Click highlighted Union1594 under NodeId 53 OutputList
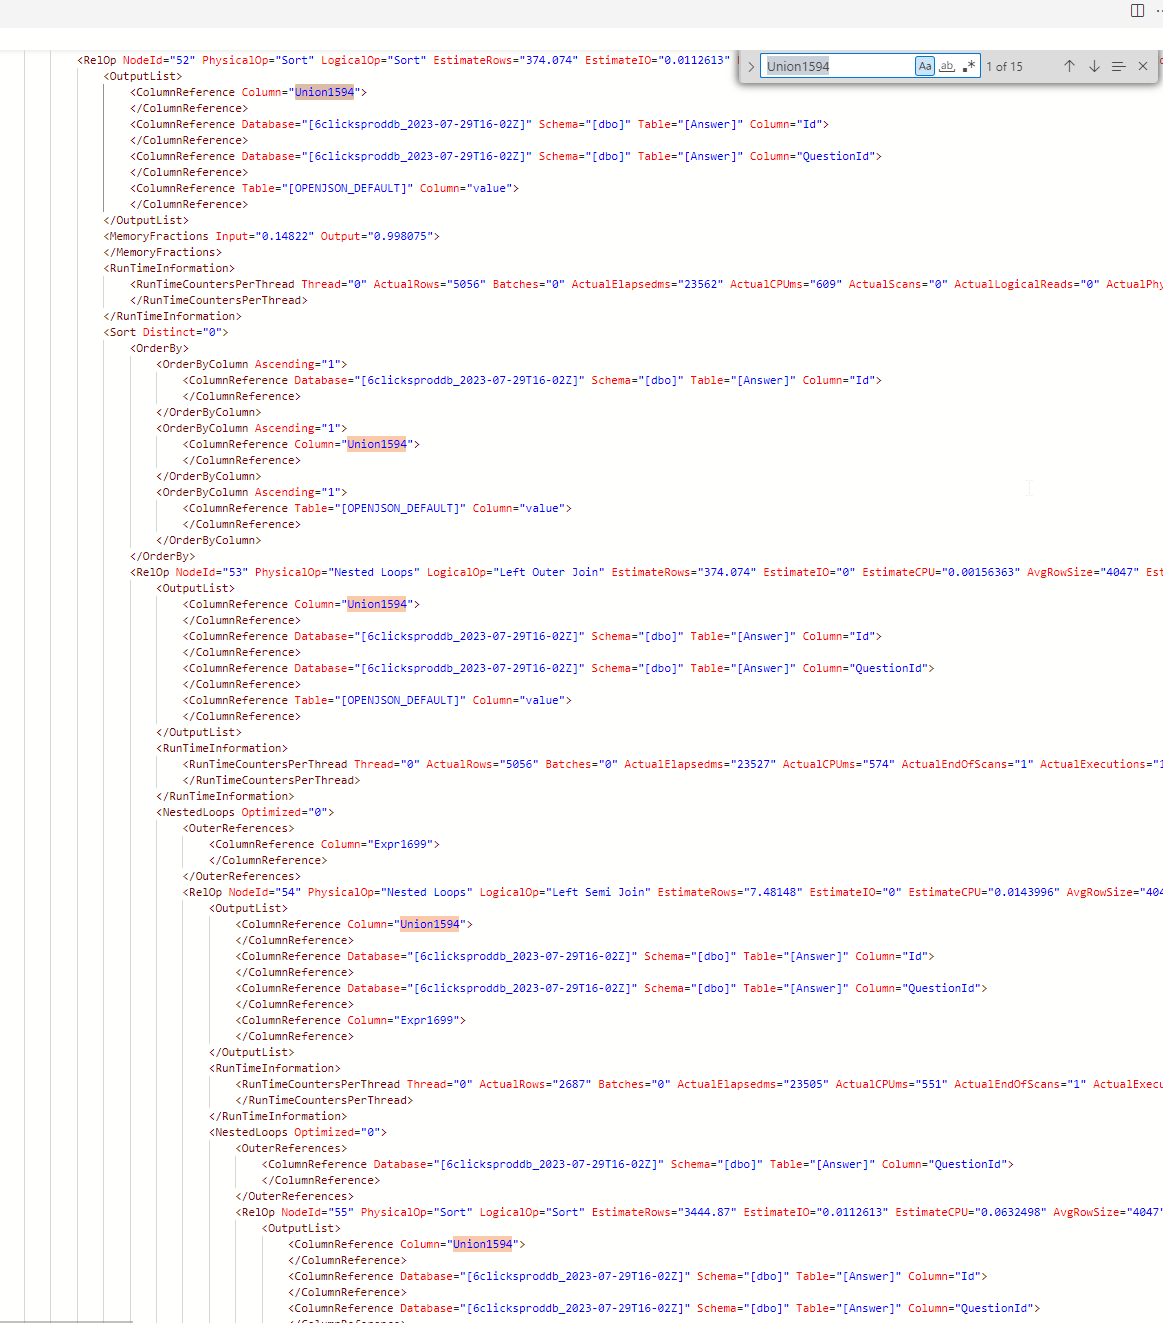Screen dimensions: 1163x1323 pos(377,603)
